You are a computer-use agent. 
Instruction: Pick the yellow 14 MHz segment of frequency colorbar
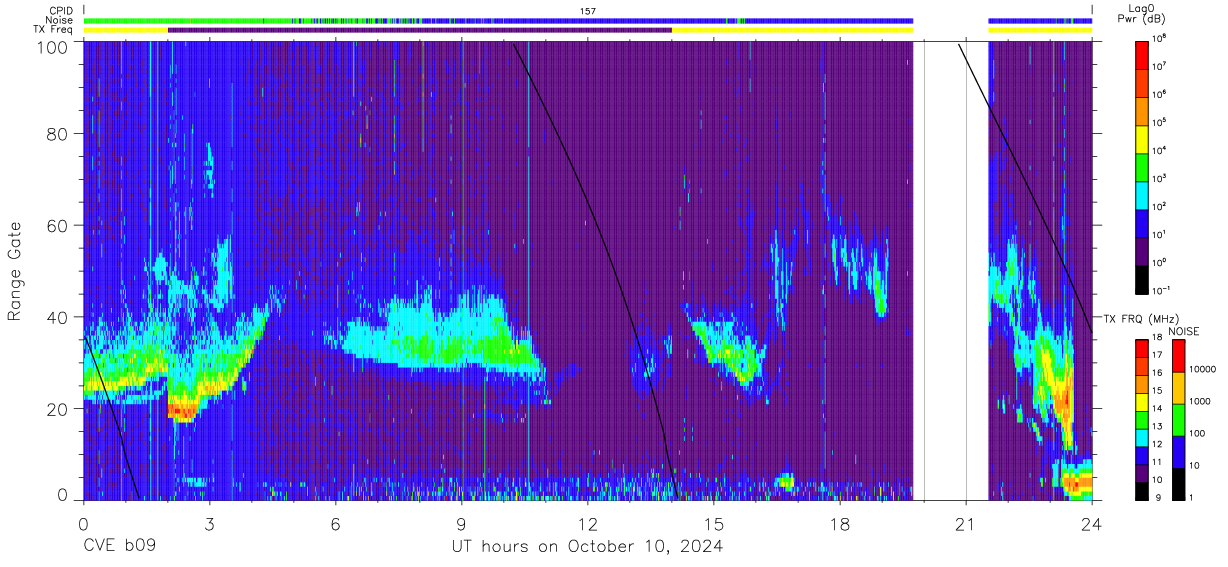pos(1143,402)
